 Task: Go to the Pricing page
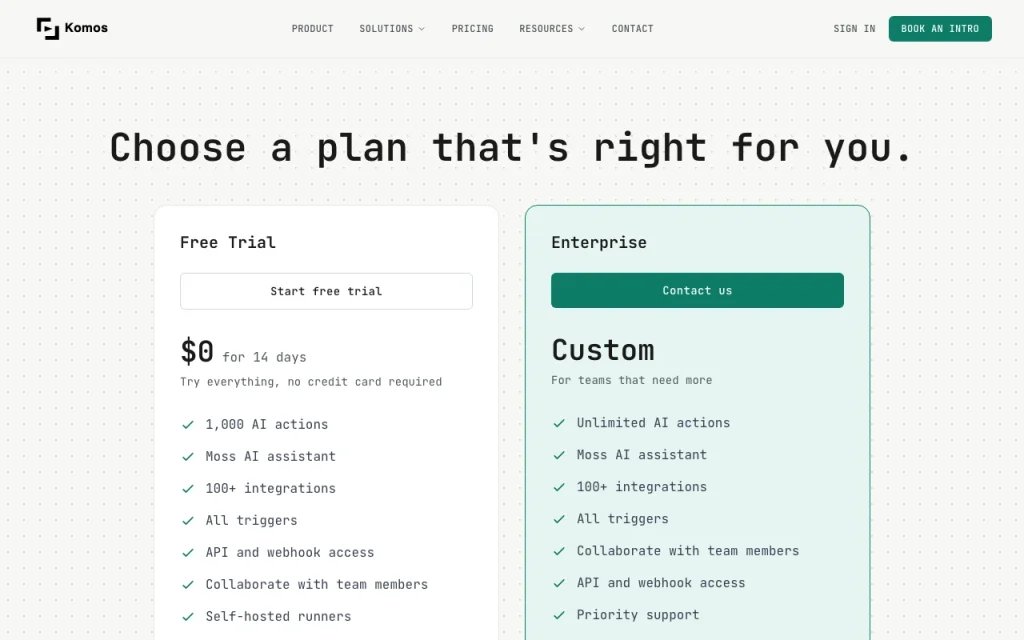[472, 29]
